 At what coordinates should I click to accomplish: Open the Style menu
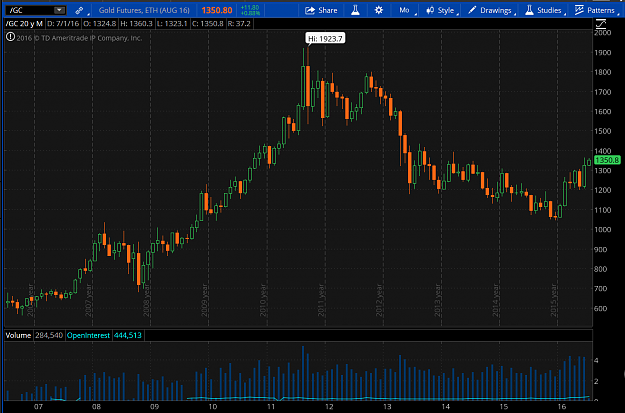point(441,10)
